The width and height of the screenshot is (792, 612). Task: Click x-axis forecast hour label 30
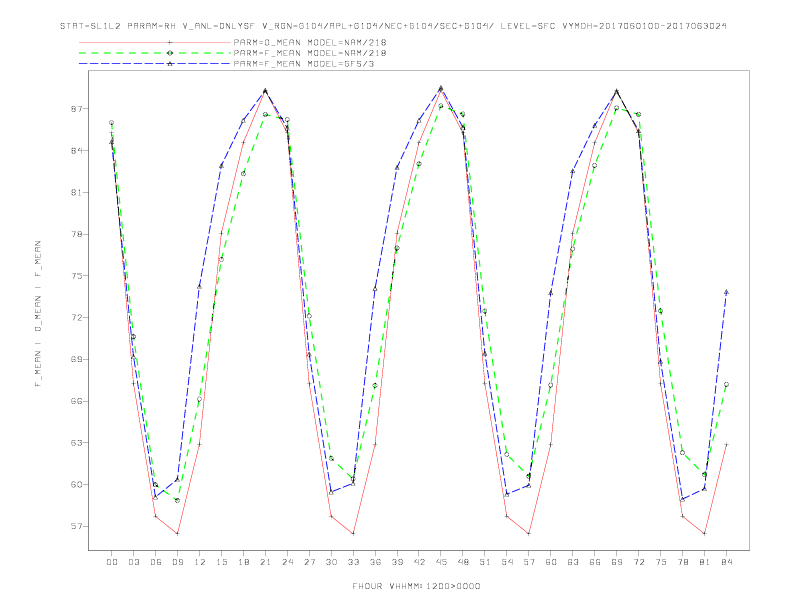331,562
